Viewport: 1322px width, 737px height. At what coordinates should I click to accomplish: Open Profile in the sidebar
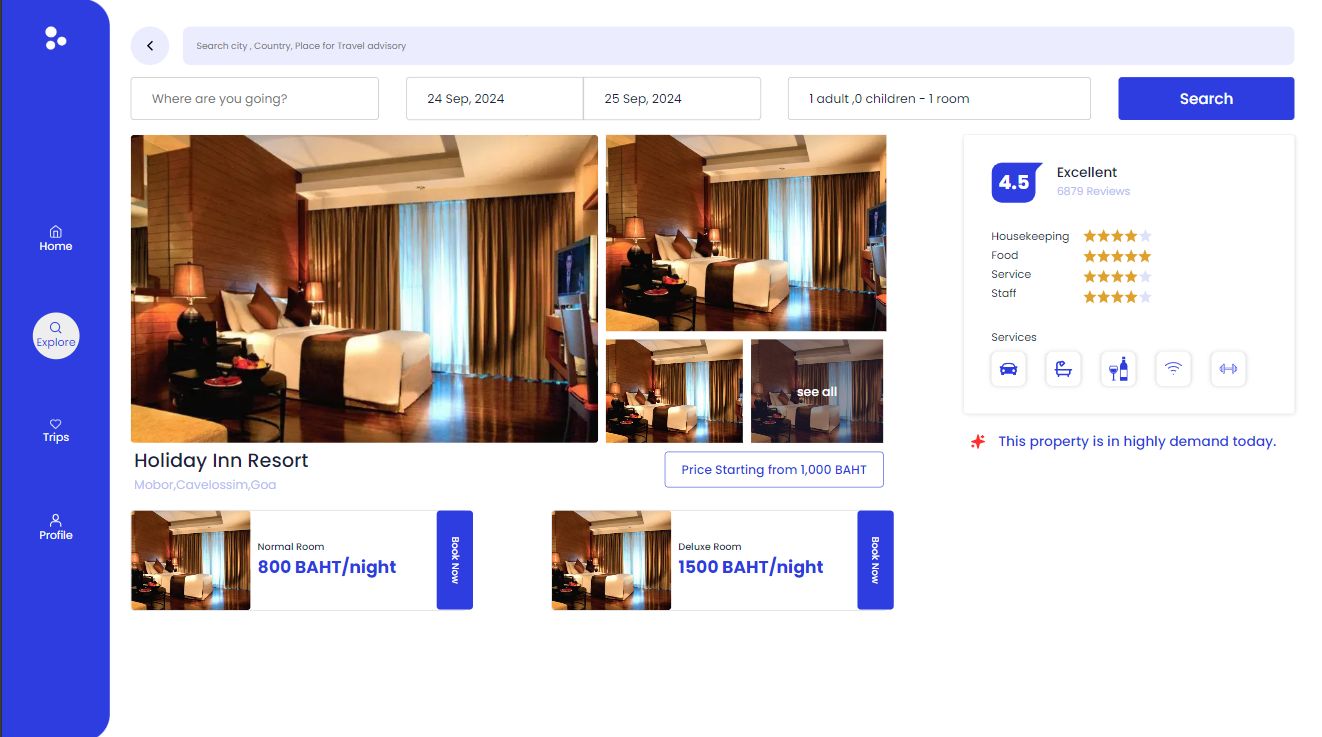tap(56, 527)
